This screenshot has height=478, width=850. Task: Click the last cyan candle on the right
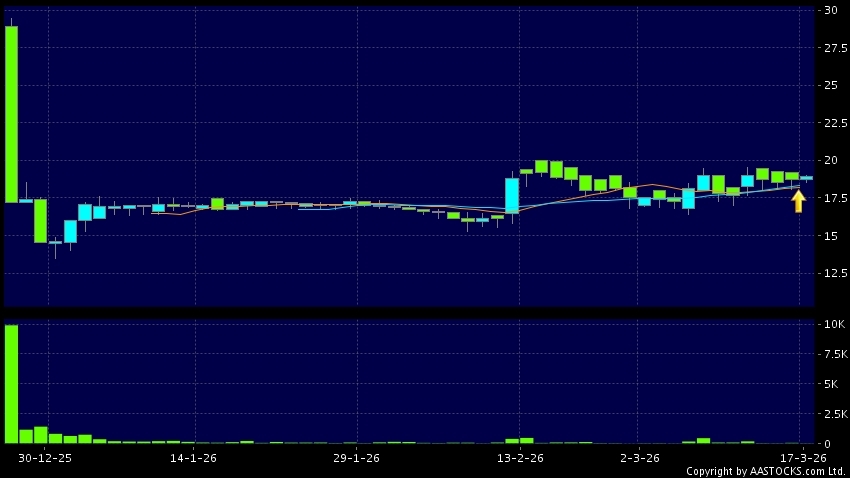806,177
